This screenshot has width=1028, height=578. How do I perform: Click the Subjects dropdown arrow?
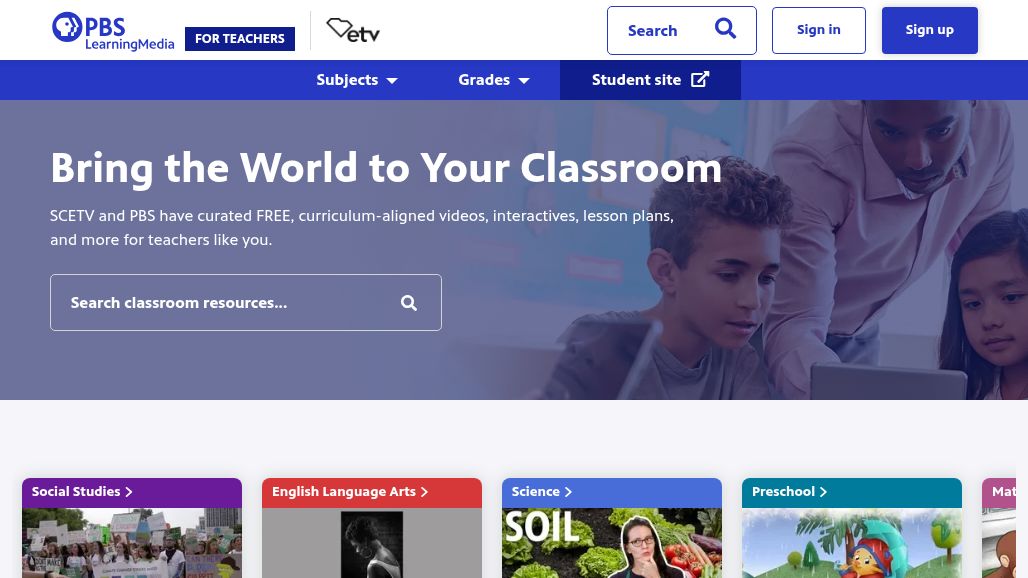pyautogui.click(x=392, y=81)
